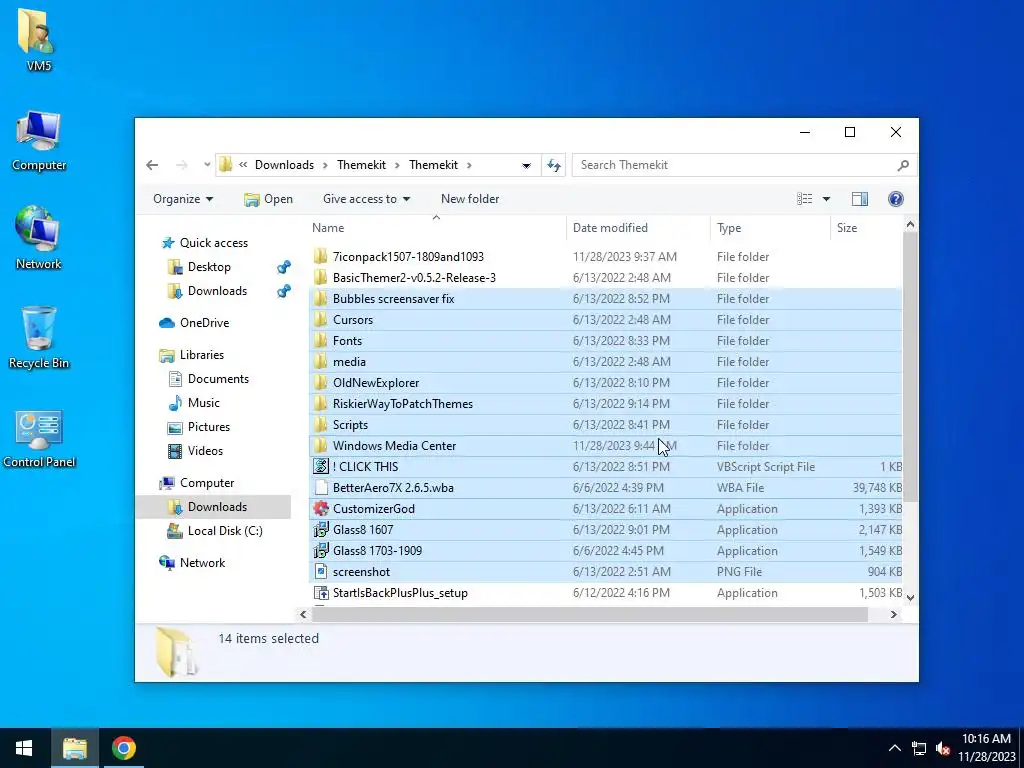This screenshot has height=768, width=1024.
Task: Select the Windows Media Center folder
Action: click(x=394, y=446)
